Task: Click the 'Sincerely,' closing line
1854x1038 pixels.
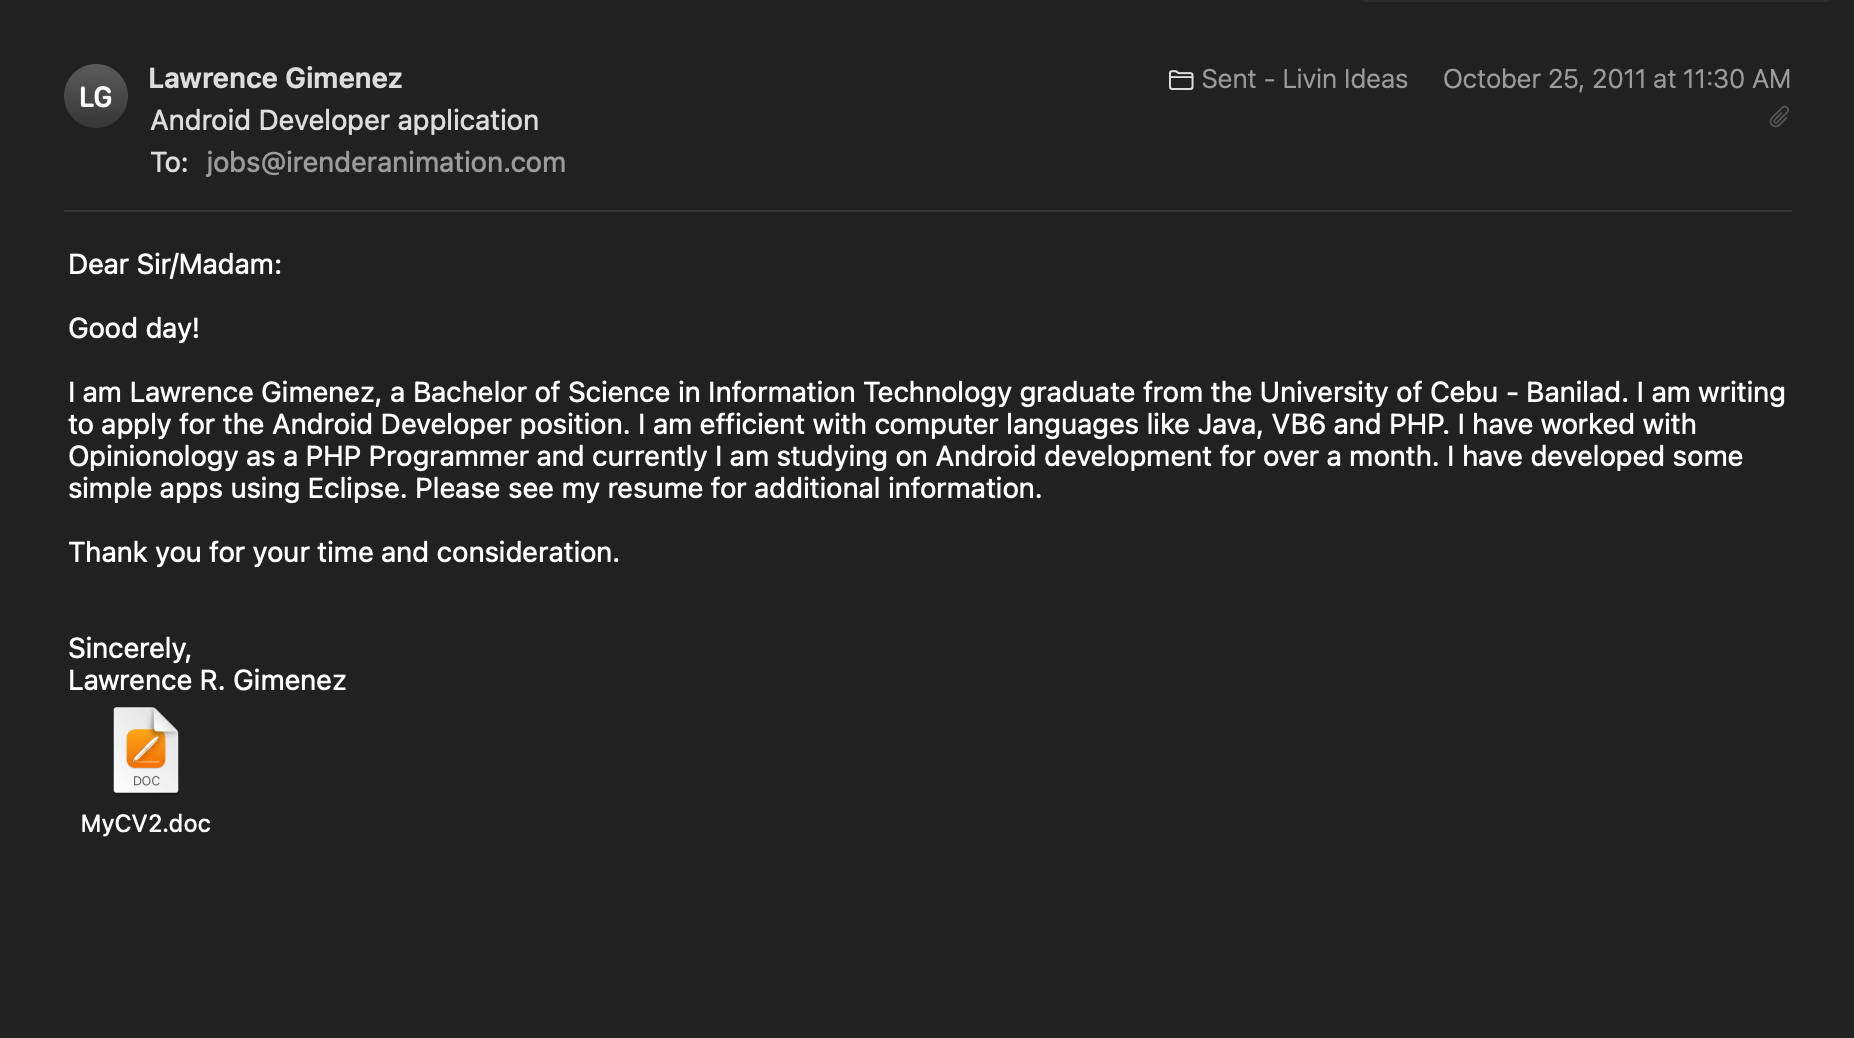Action: pyautogui.click(x=129, y=648)
